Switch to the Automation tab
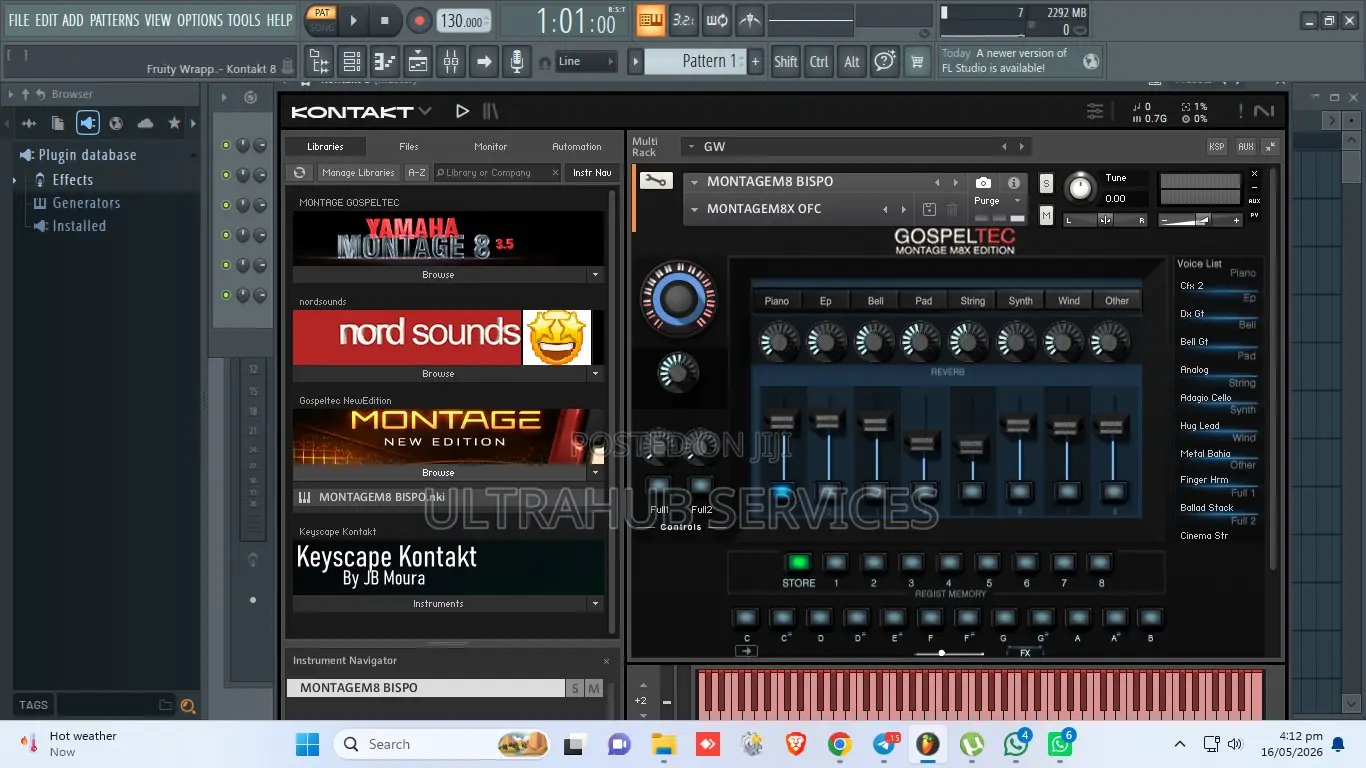The height and width of the screenshot is (768, 1366). click(577, 146)
